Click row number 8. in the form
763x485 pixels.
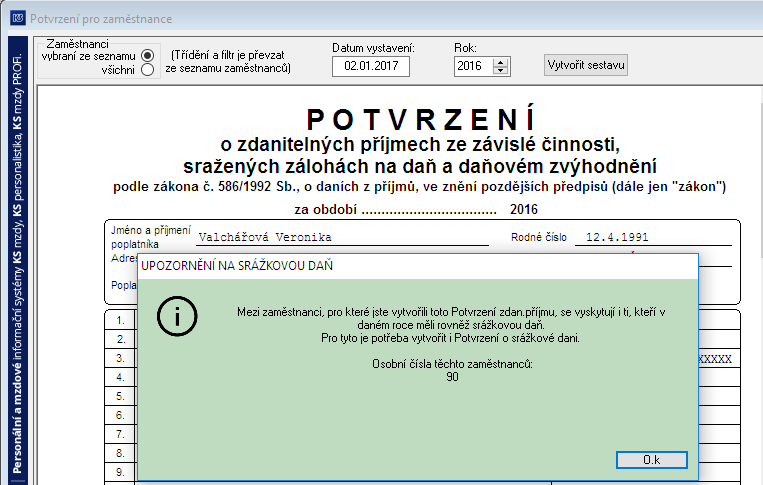(121, 453)
